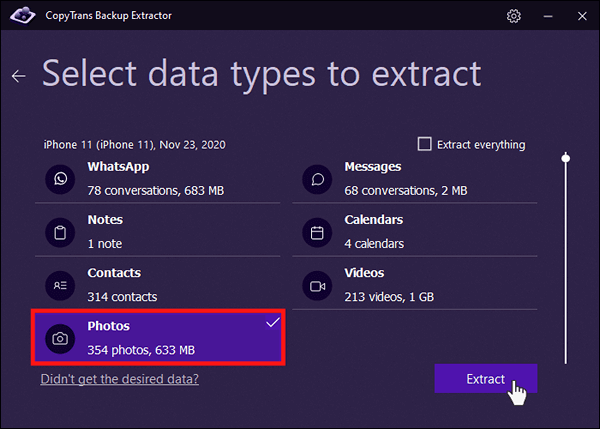Screen dimensions: 600x429
Task: Select the Messages data type title
Action: point(373,167)
